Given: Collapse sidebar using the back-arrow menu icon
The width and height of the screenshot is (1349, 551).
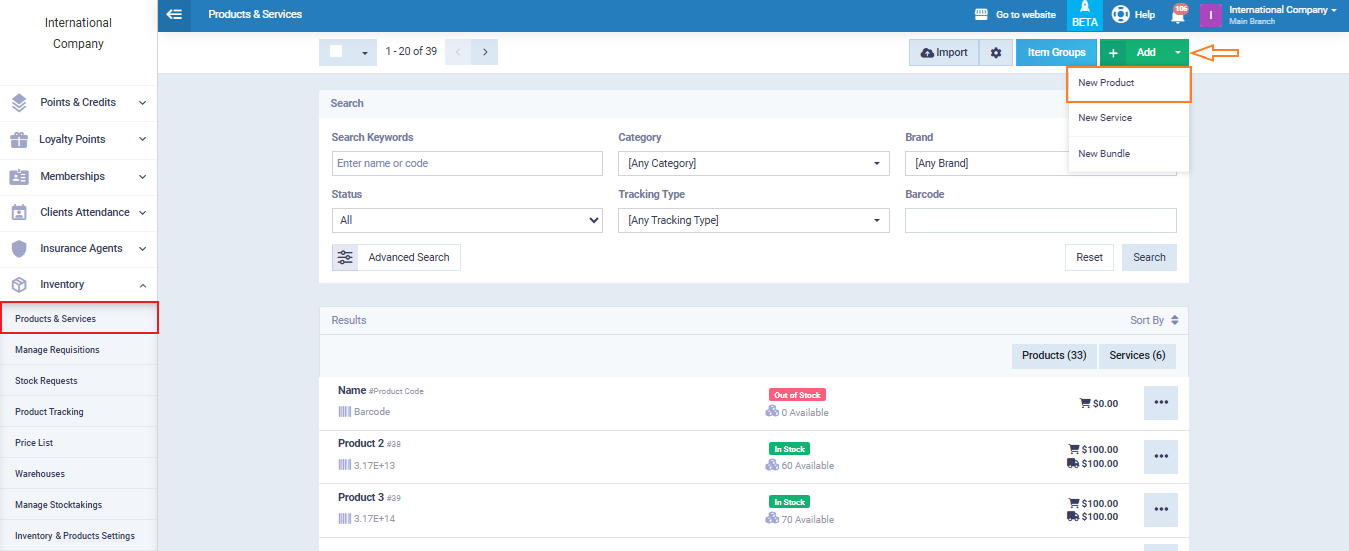Looking at the screenshot, I should pyautogui.click(x=174, y=15).
